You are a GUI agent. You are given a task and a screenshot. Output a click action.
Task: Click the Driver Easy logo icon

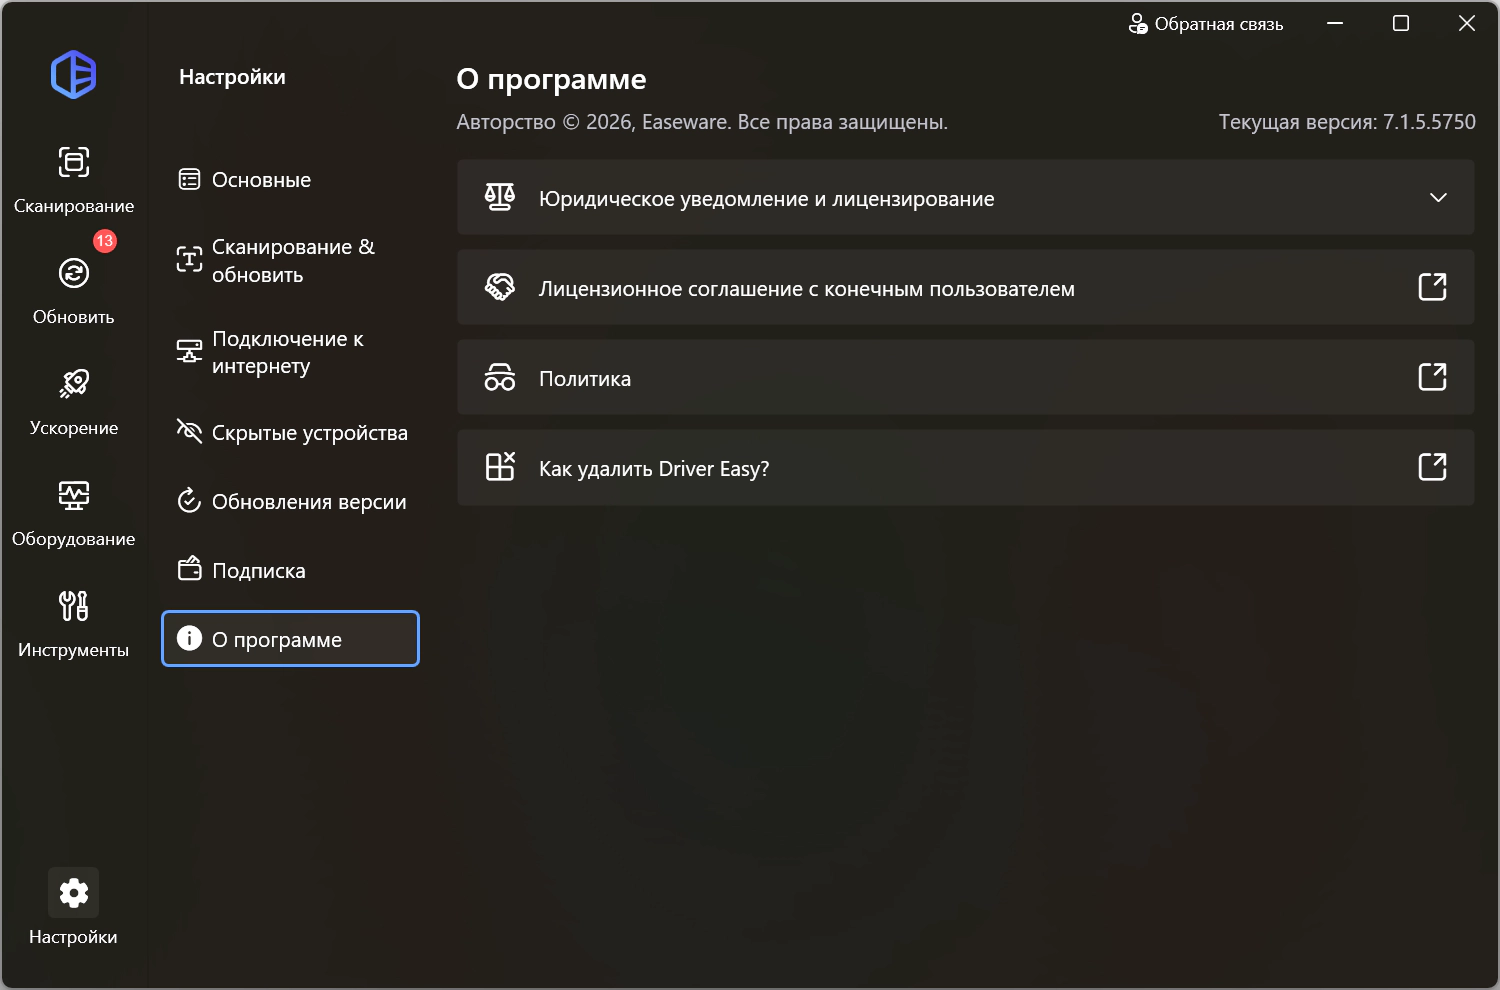pyautogui.click(x=73, y=74)
